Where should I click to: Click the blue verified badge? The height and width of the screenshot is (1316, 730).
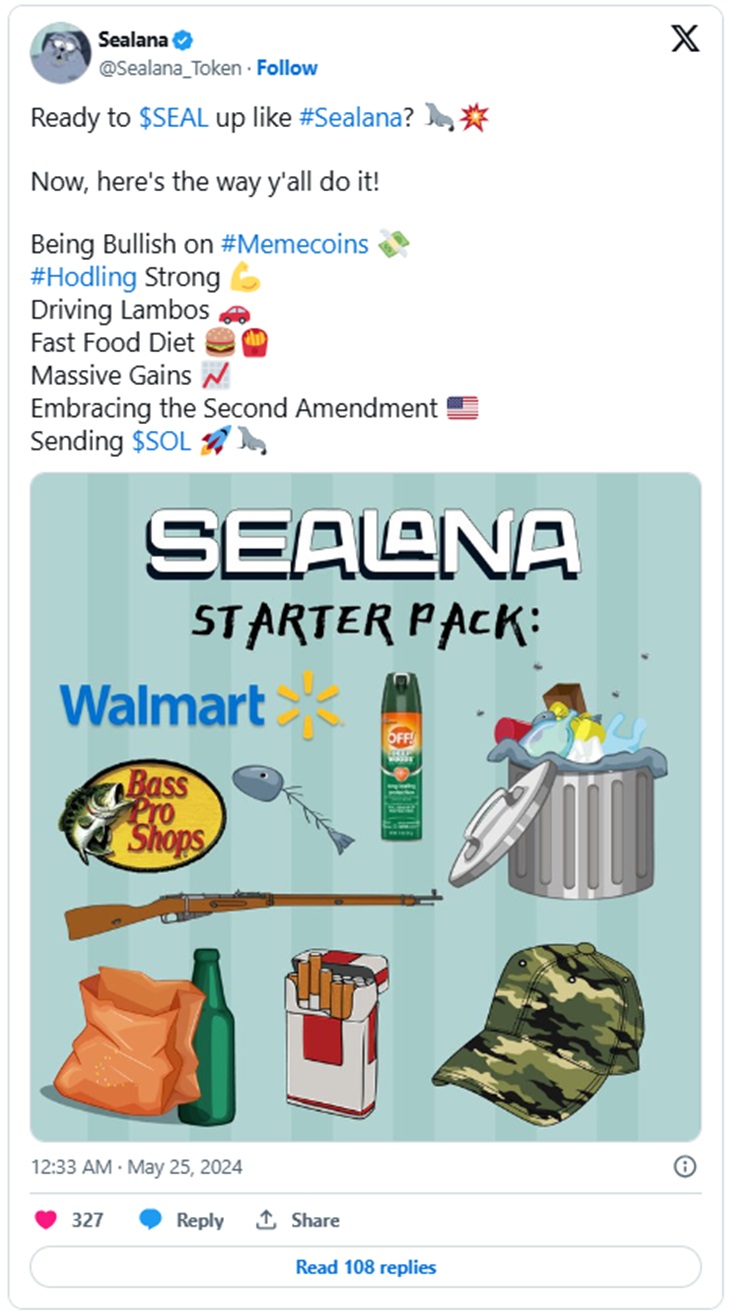(184, 40)
